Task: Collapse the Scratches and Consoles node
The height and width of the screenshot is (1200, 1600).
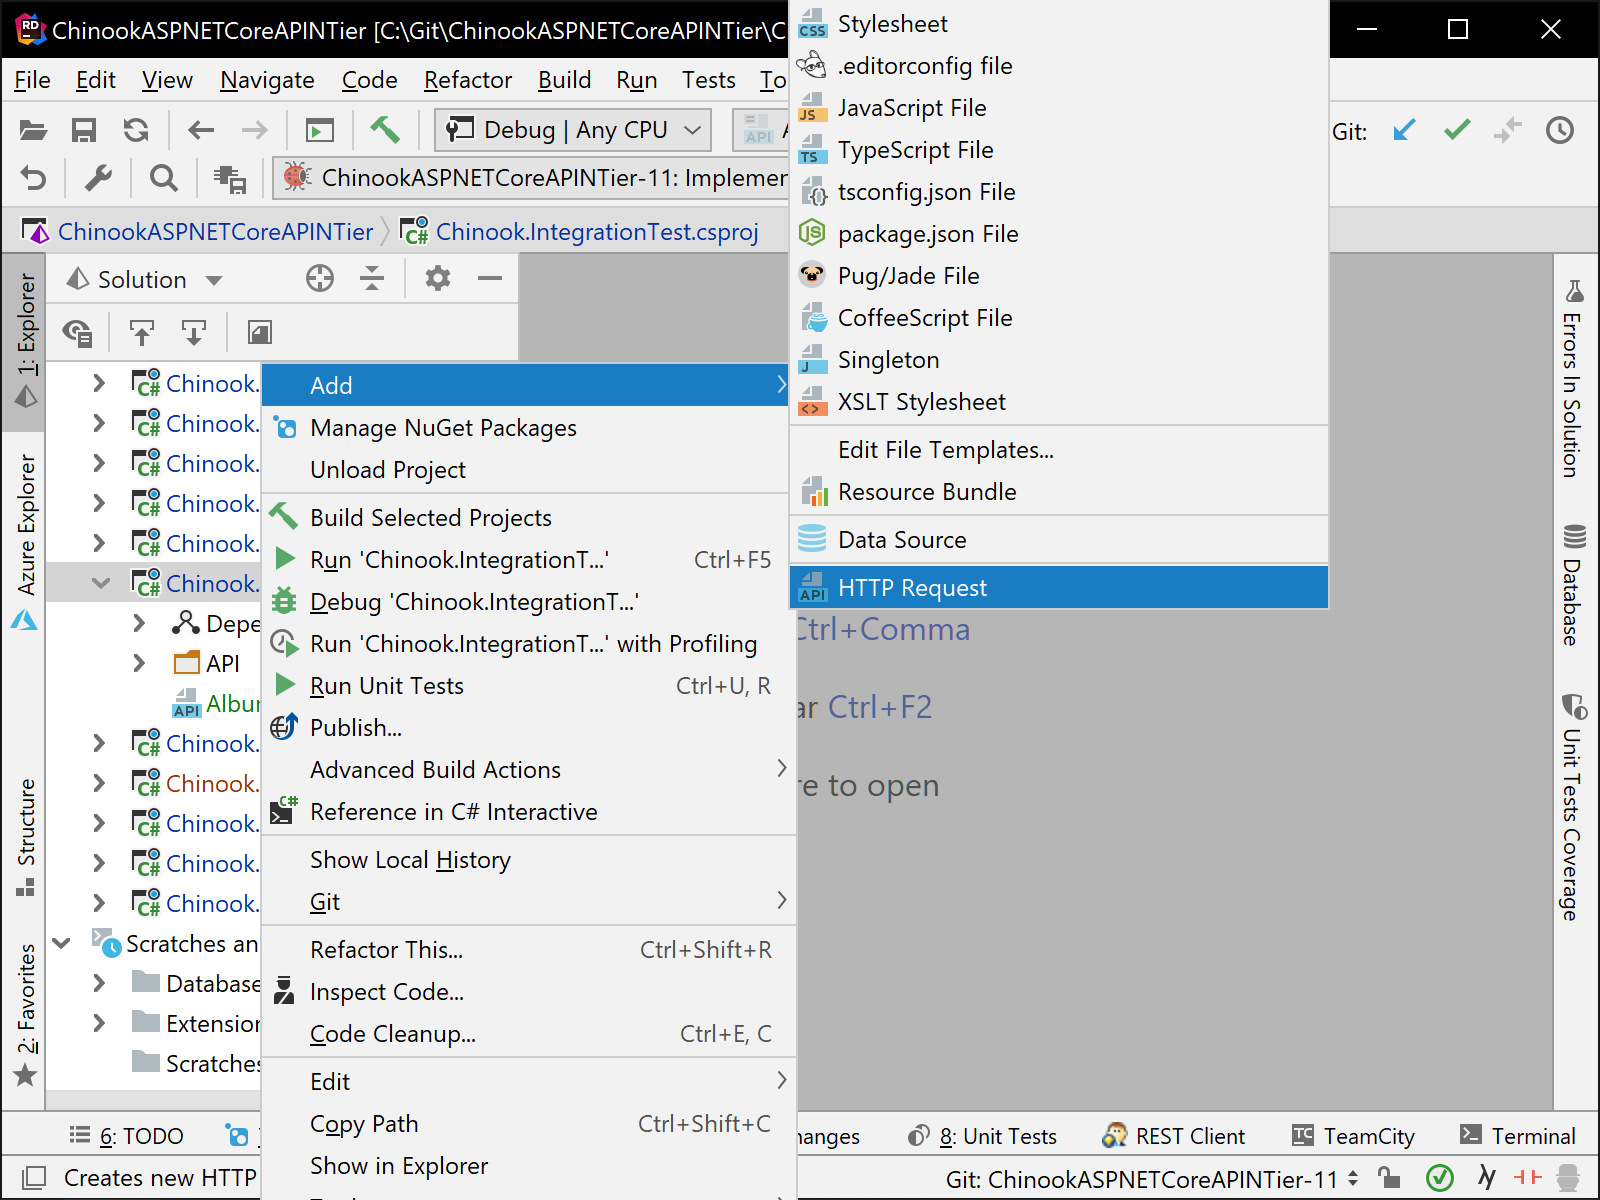Action: click(x=62, y=944)
